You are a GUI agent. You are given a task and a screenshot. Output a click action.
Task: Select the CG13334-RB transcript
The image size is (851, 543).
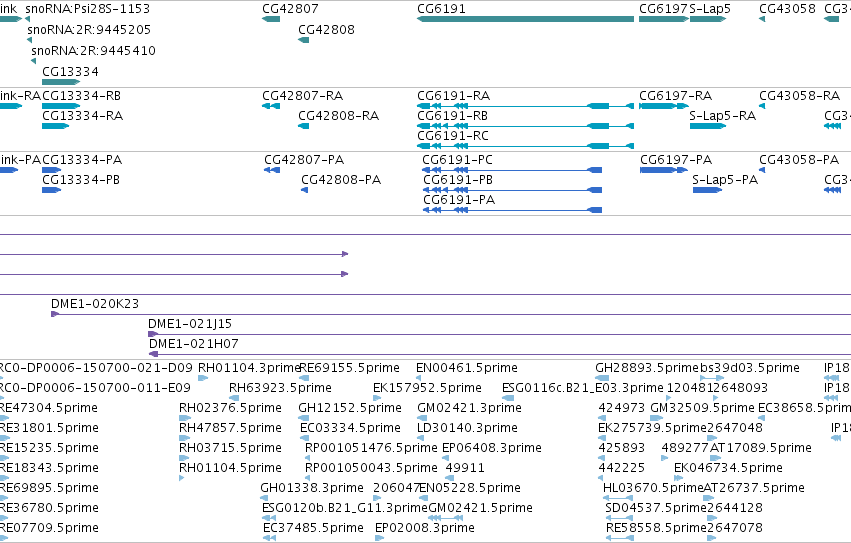[x=61, y=106]
